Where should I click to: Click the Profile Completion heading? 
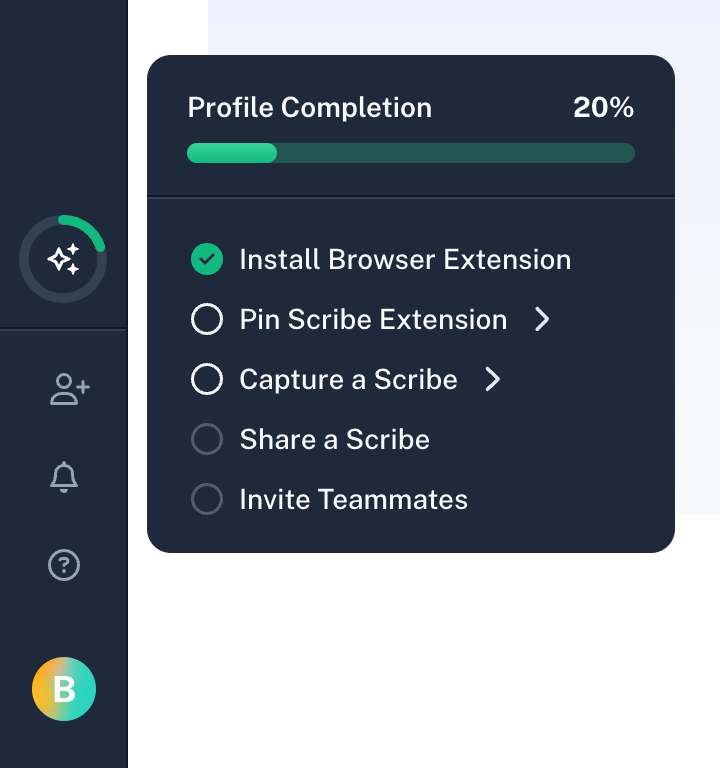pos(310,108)
